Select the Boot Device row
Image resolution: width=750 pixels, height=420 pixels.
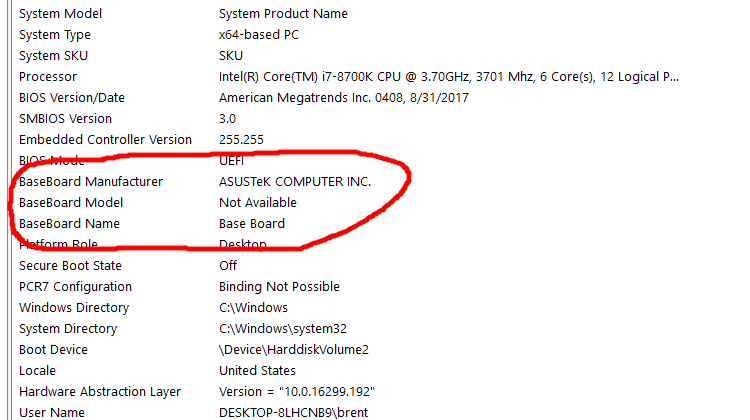tap(378, 350)
